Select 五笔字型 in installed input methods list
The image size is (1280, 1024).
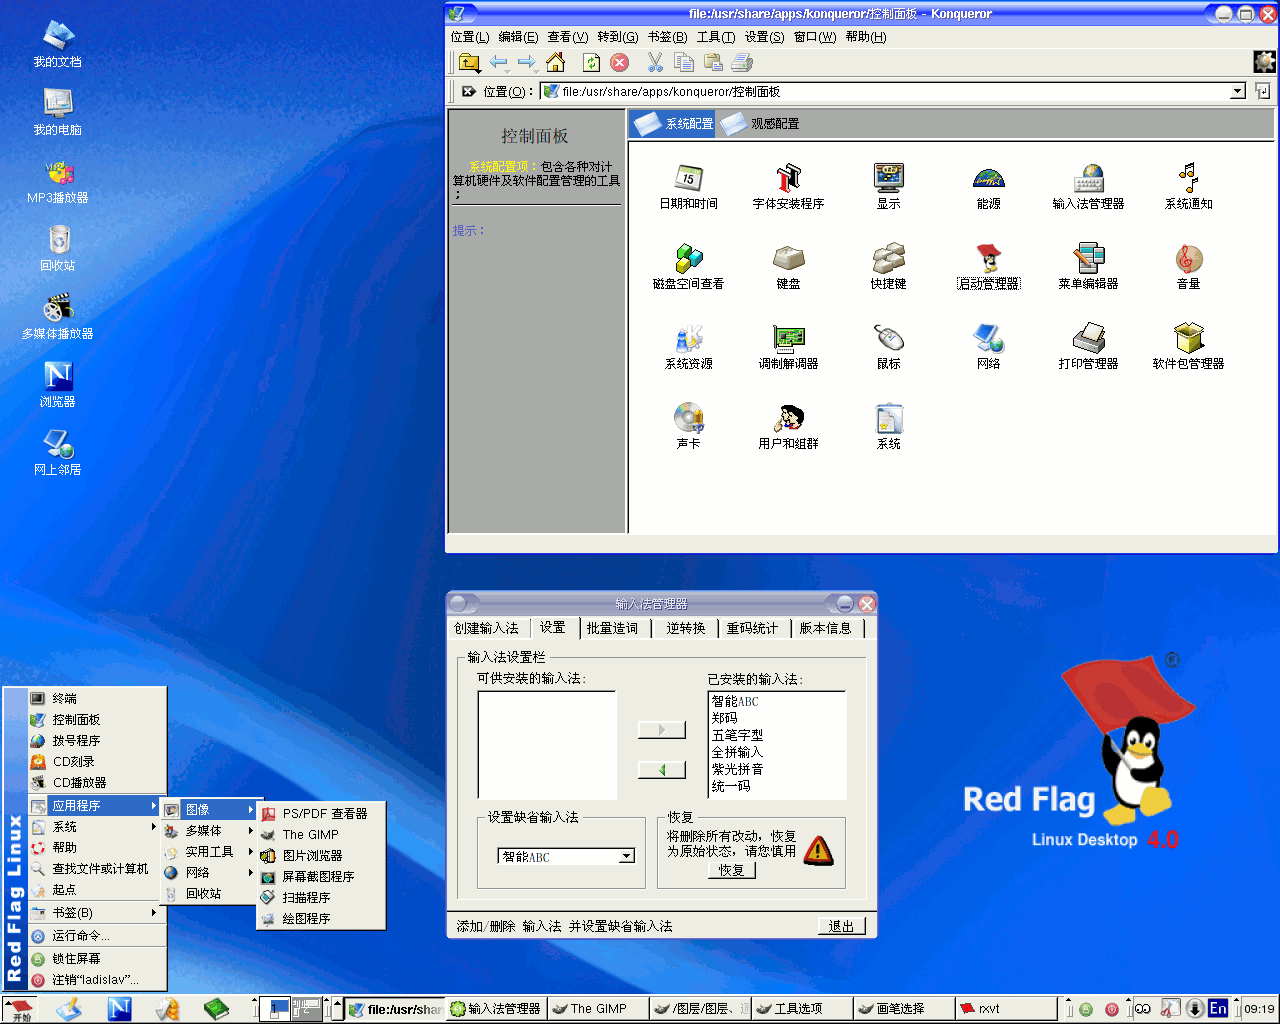737,735
